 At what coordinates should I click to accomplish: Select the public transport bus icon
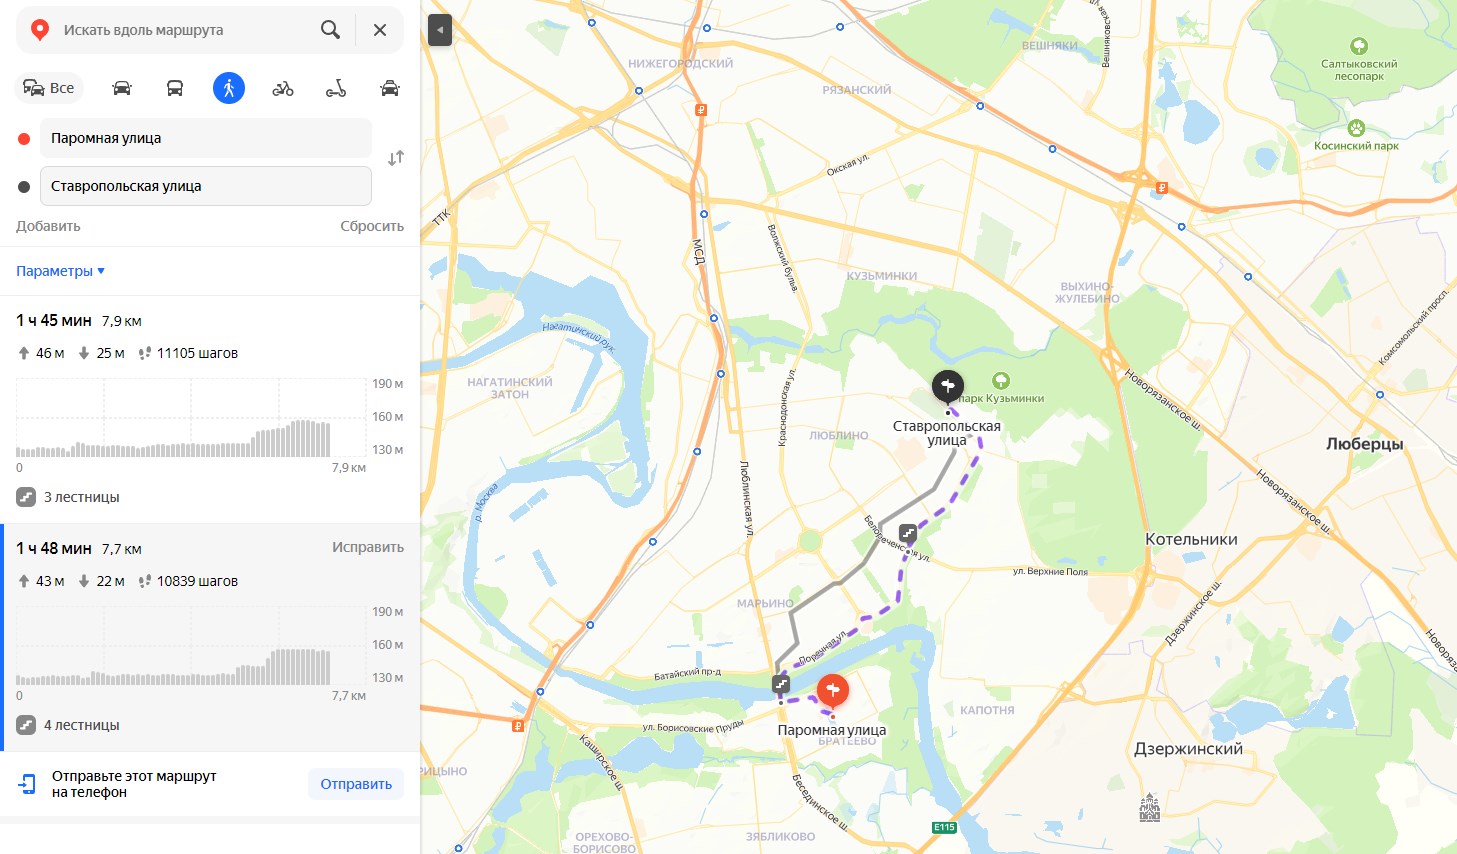(x=175, y=88)
